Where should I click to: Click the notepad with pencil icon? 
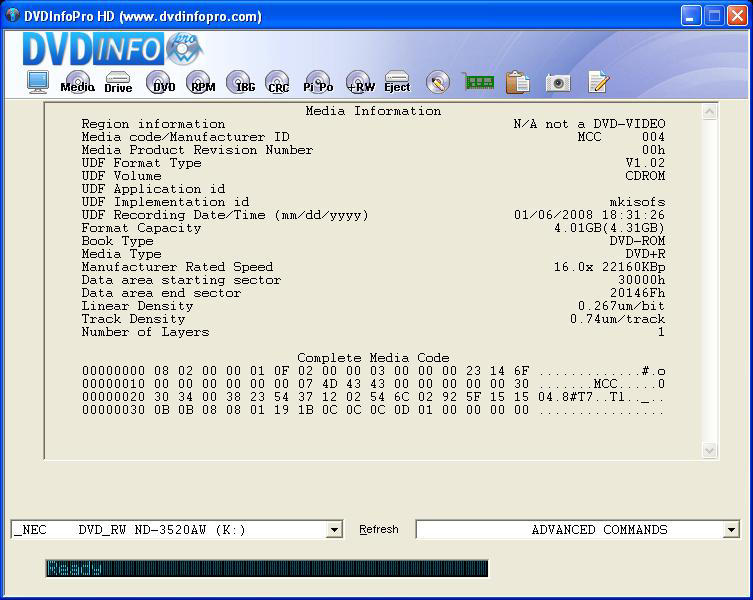pos(598,82)
